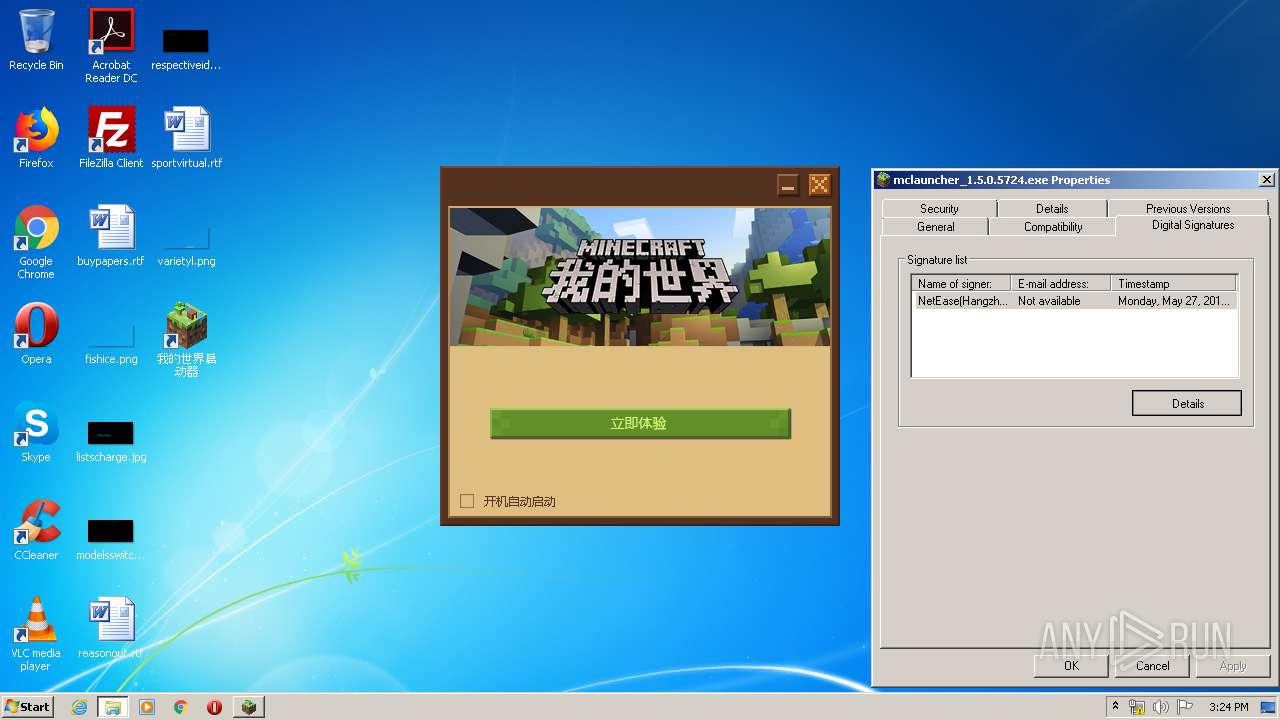The image size is (1280, 720).
Task: Sort by Name of signer column
Action: click(961, 283)
